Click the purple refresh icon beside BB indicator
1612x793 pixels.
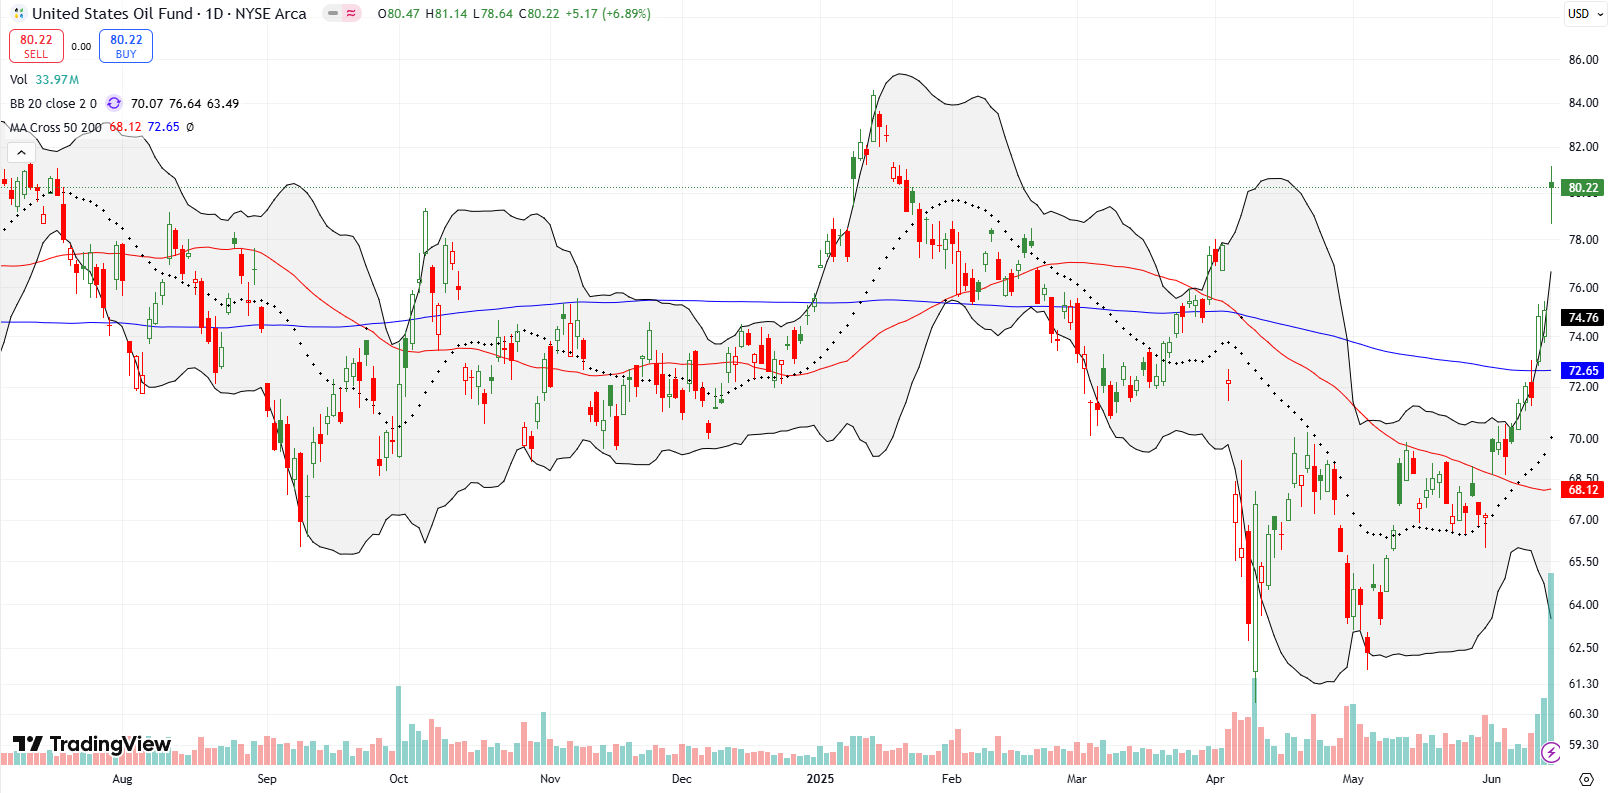(x=114, y=103)
